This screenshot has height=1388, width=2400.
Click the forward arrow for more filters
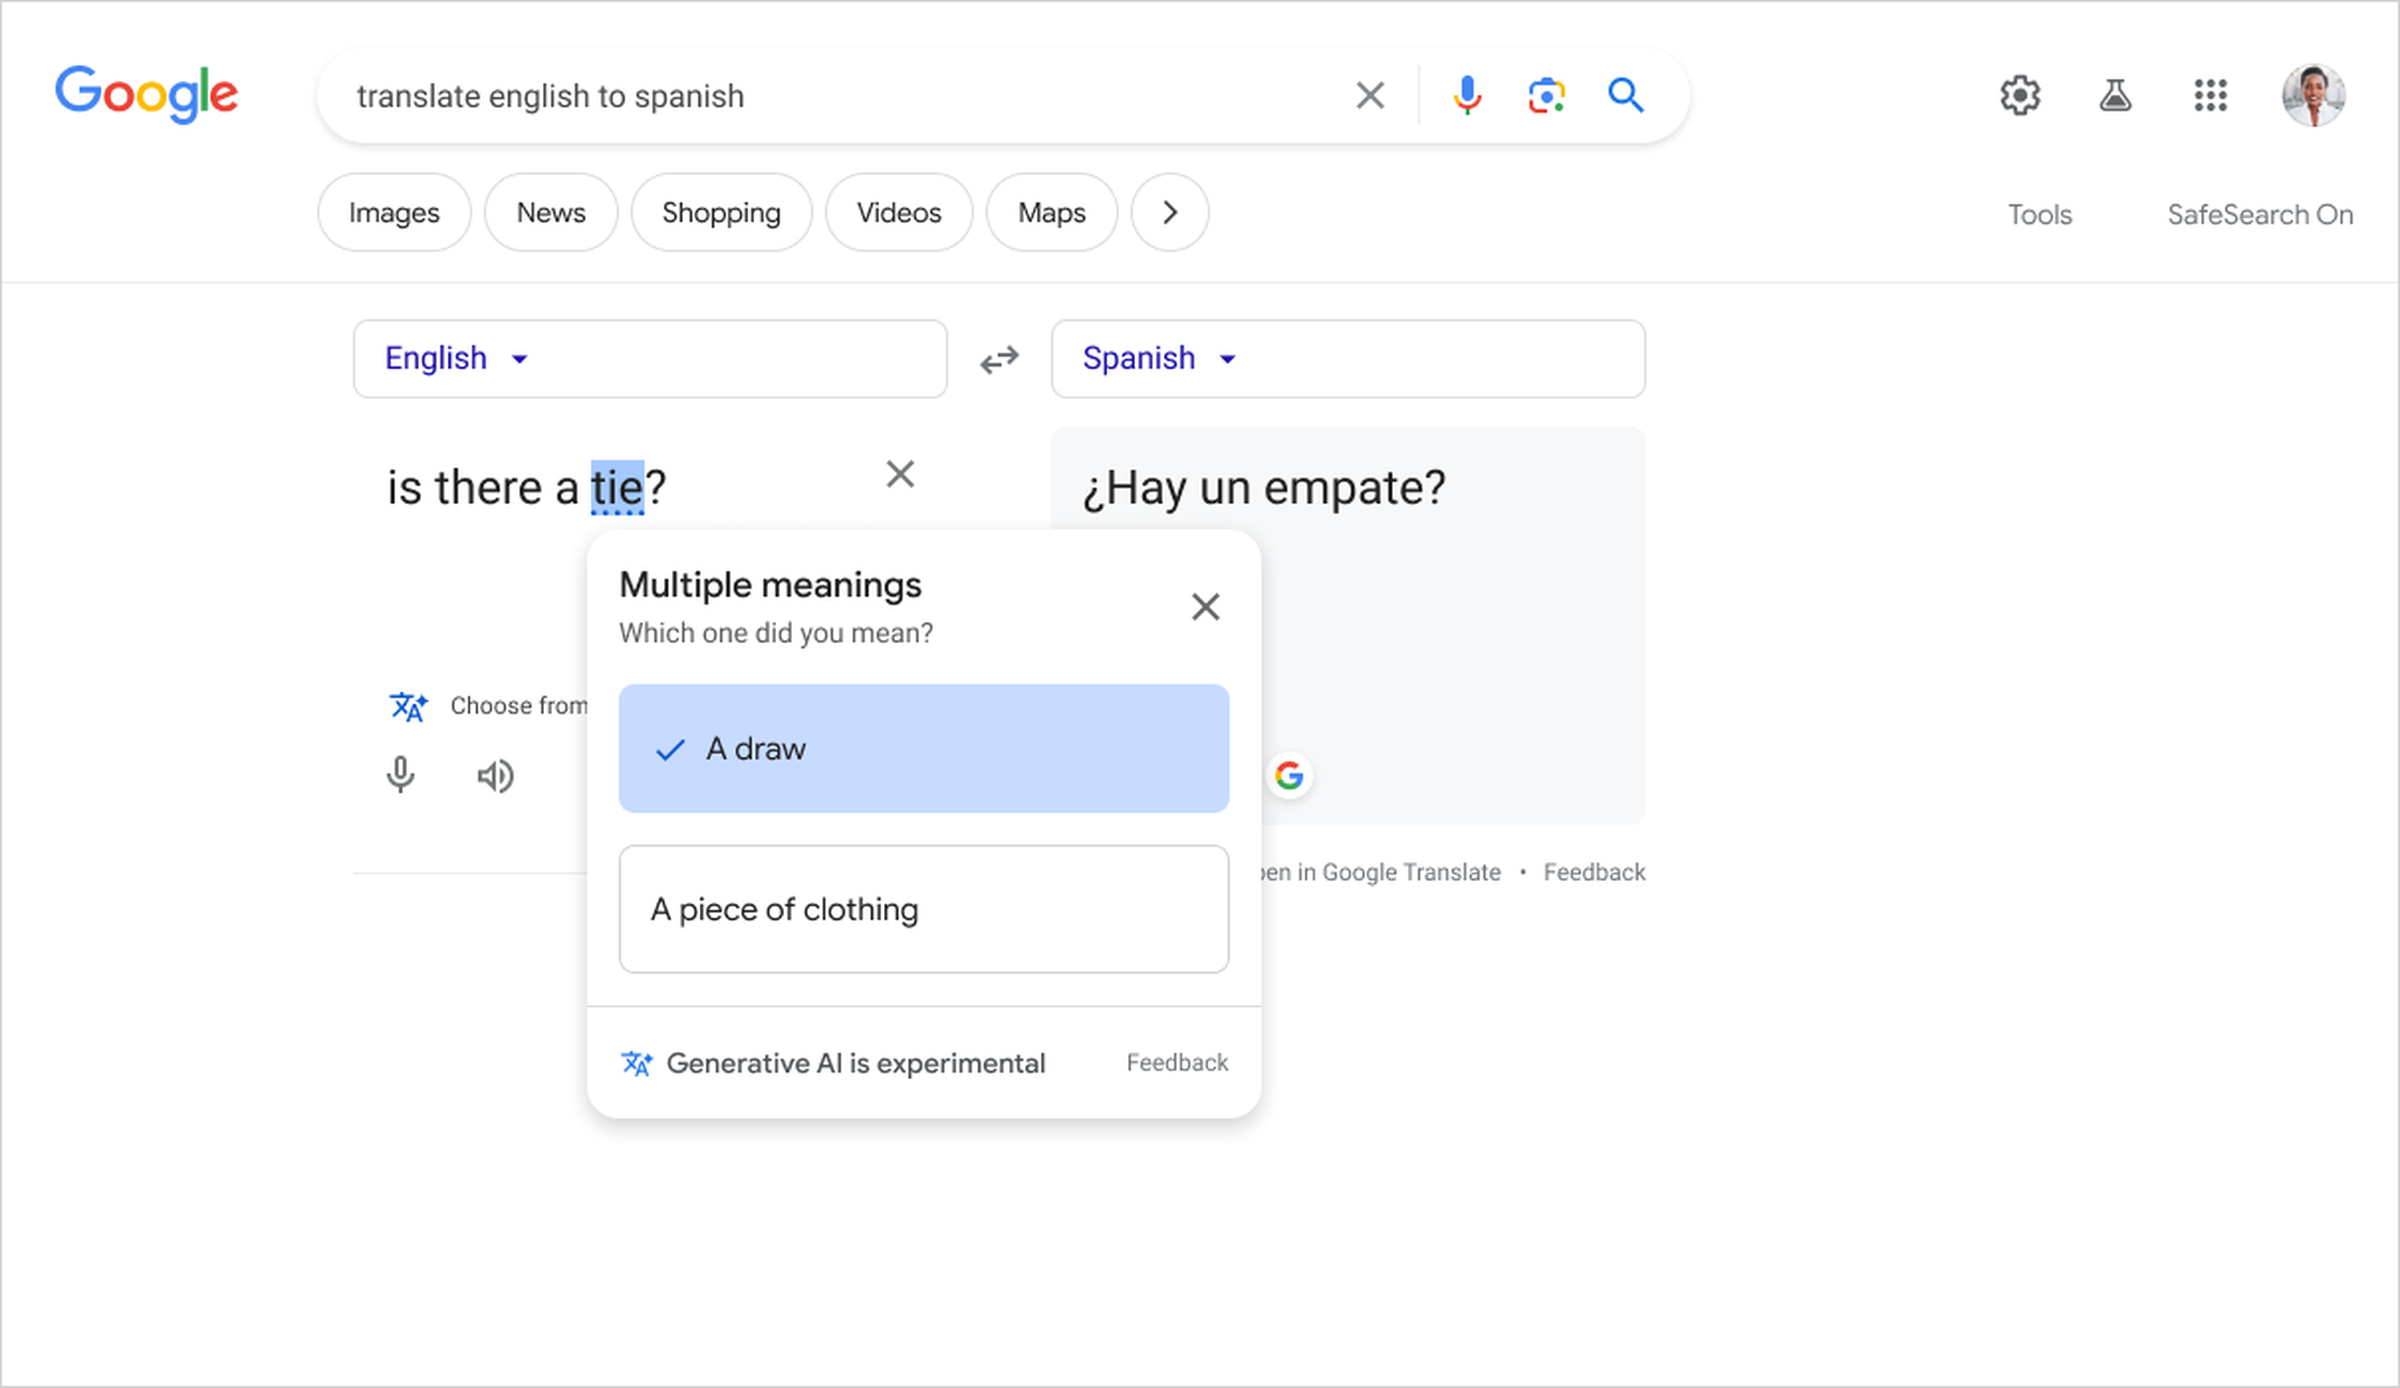click(1168, 212)
